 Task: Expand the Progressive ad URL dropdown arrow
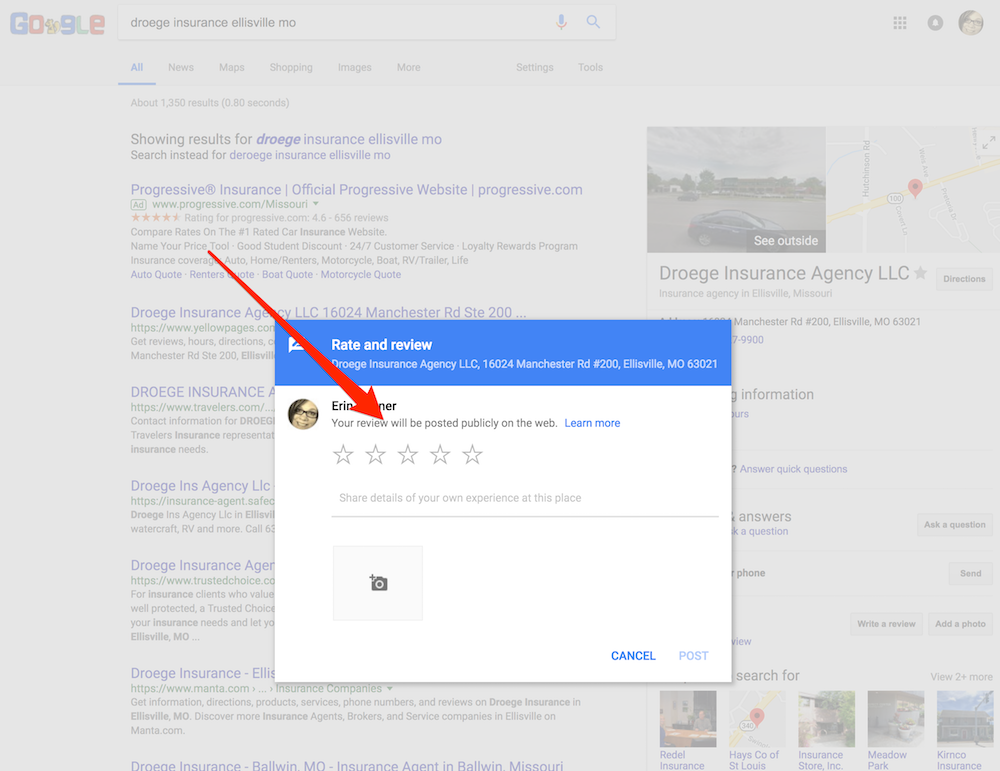tap(316, 204)
